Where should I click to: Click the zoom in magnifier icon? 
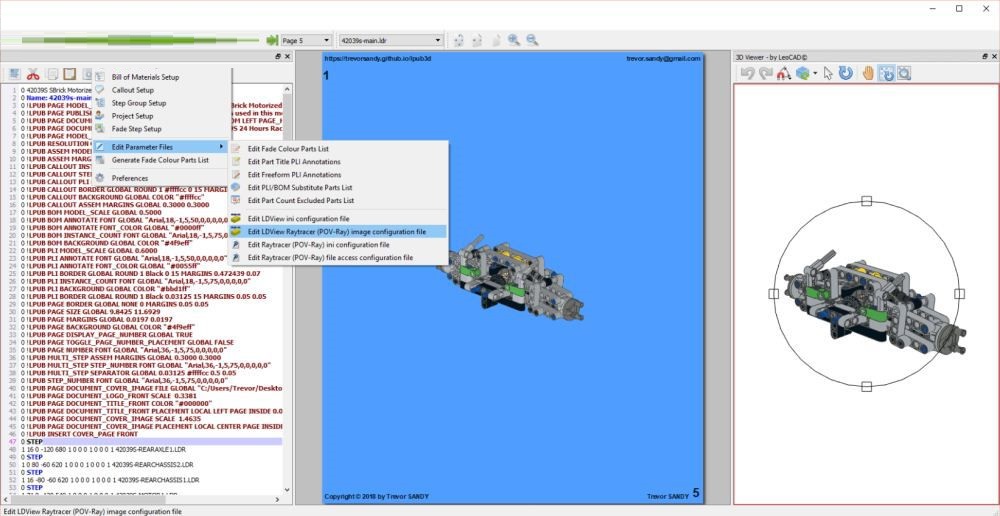[513, 40]
